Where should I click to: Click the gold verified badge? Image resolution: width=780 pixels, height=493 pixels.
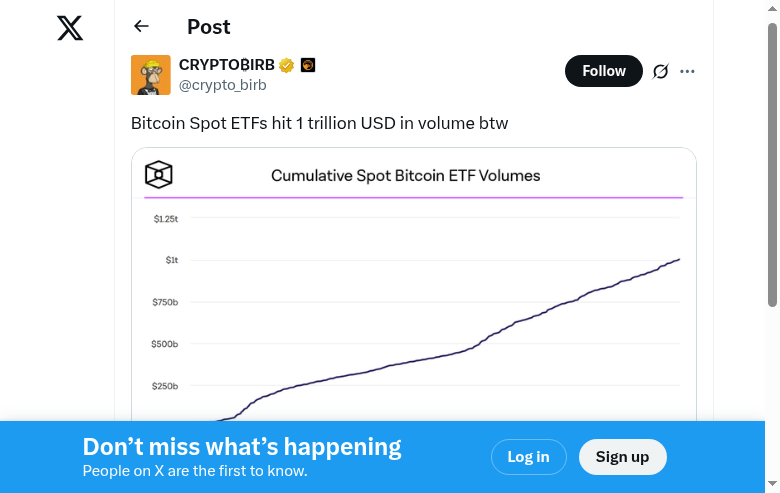point(286,65)
